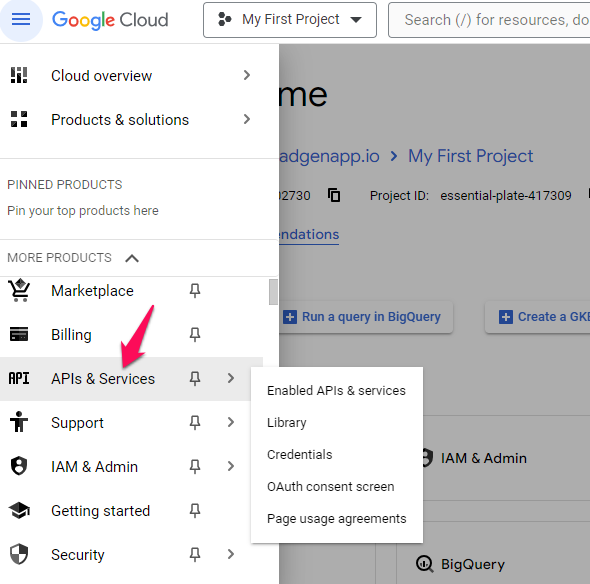Open the Recommendations tab link
Screen dimensions: 590x584
309,234
